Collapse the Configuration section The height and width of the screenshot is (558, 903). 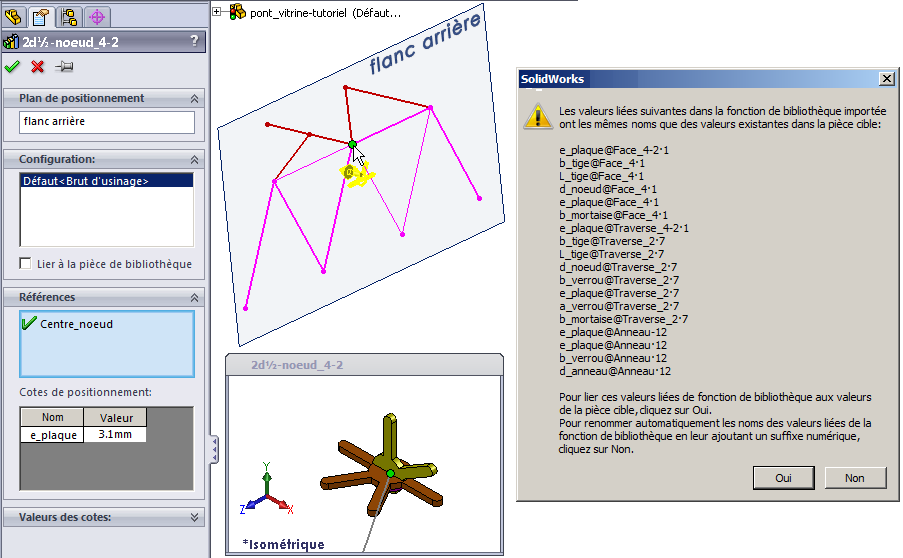(195, 160)
